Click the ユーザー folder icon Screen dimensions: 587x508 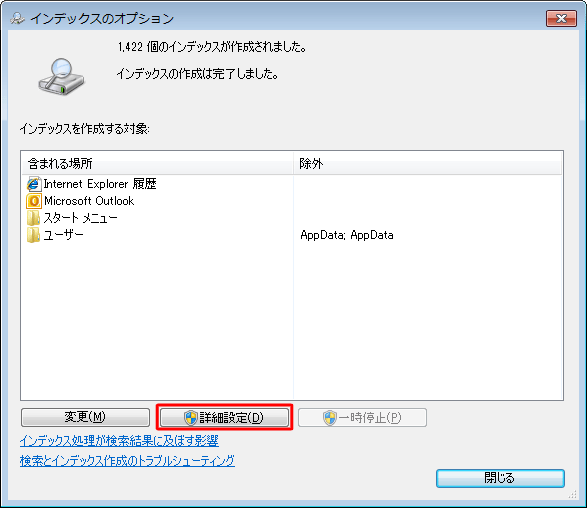[x=33, y=235]
